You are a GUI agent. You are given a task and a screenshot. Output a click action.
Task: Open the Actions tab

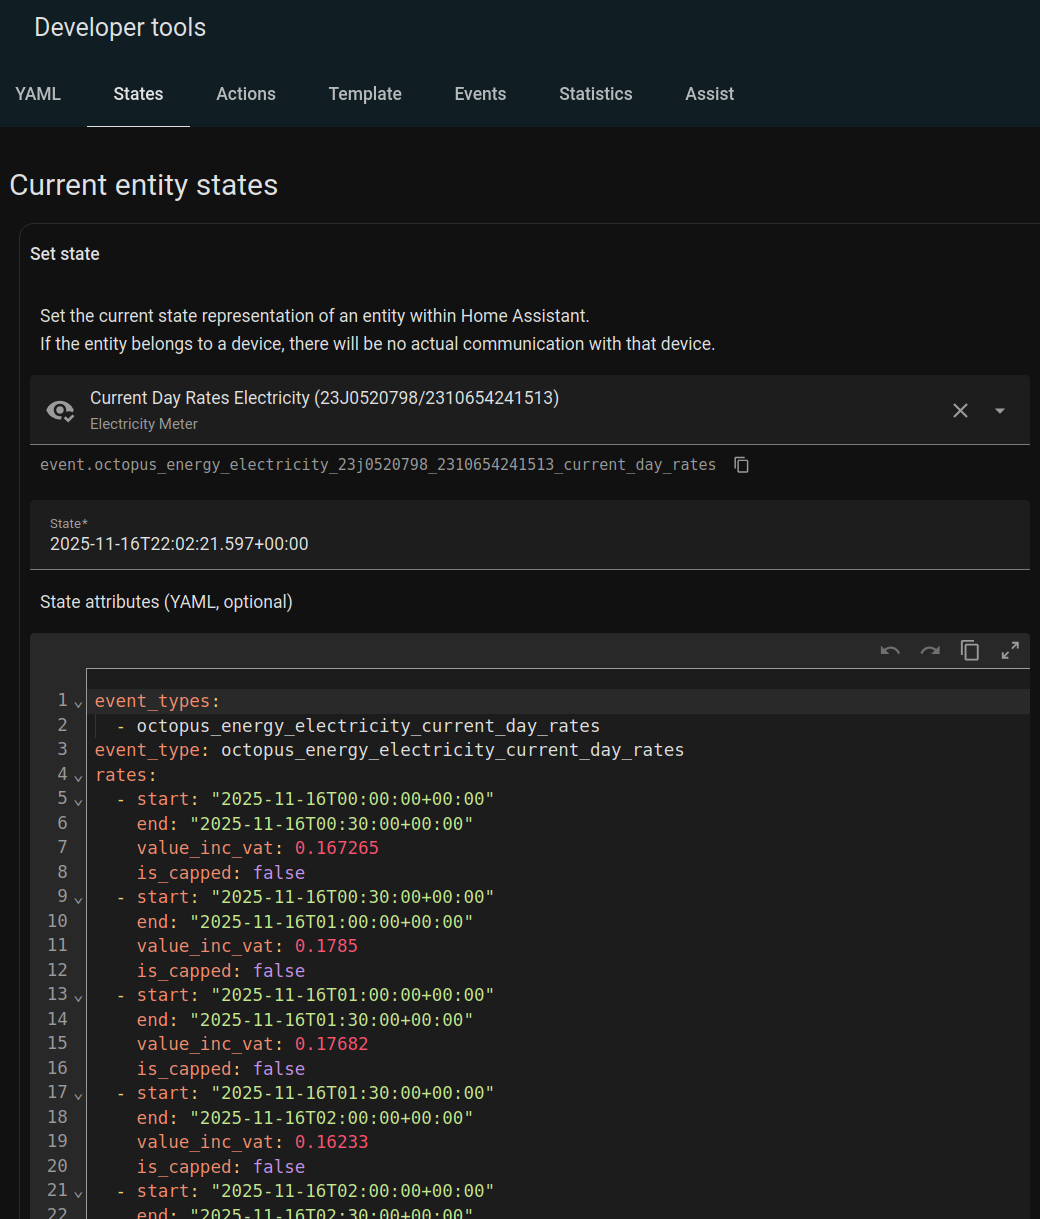[246, 94]
